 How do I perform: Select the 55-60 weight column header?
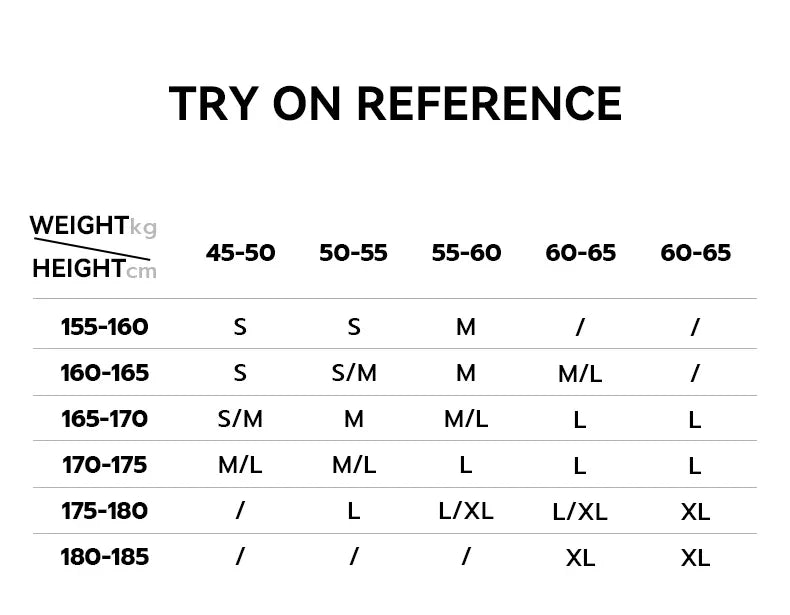[466, 253]
